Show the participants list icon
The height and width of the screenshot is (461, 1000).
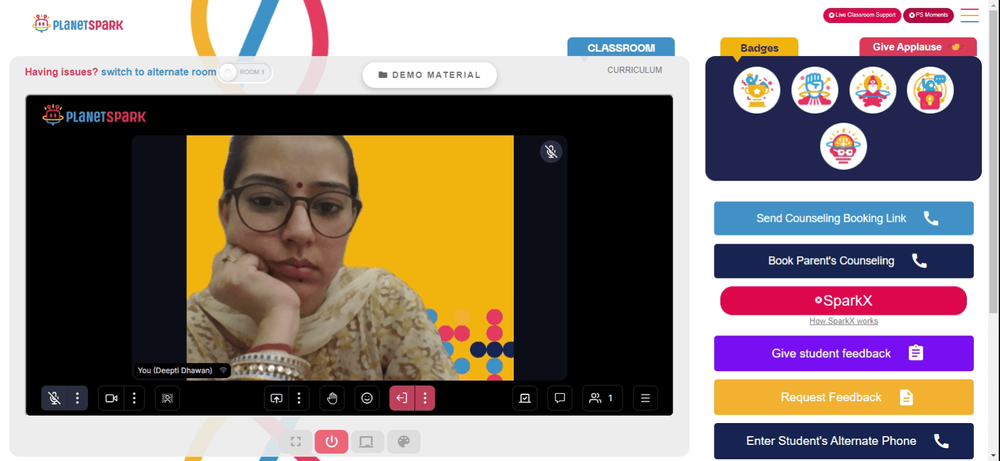[x=602, y=399]
